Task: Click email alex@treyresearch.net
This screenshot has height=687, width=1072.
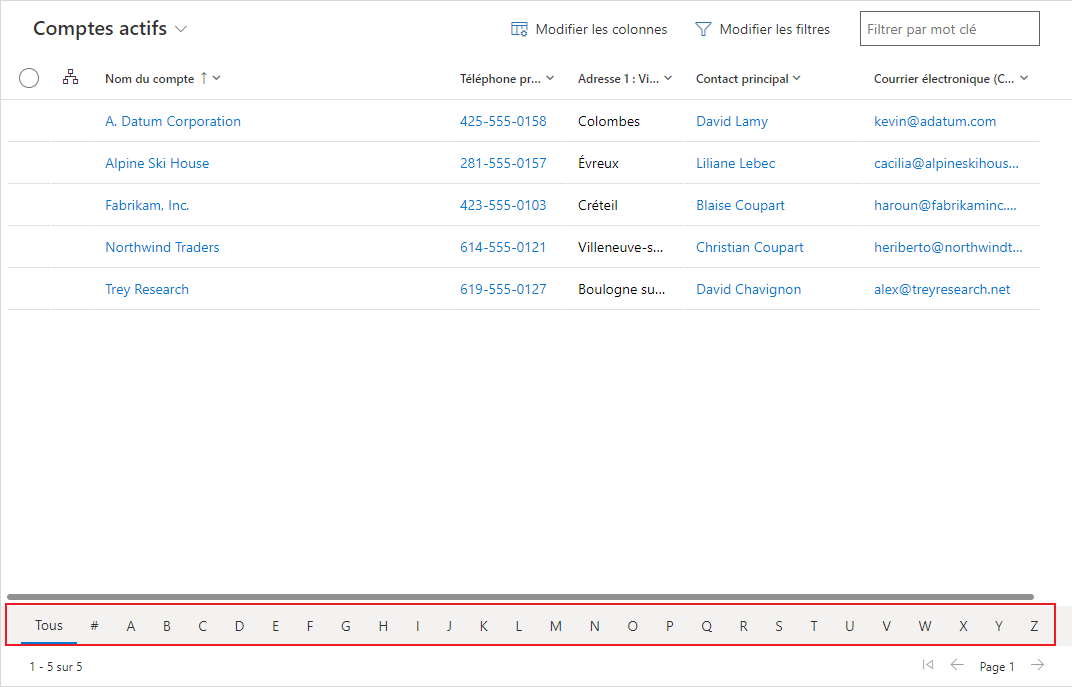Action: (x=942, y=289)
